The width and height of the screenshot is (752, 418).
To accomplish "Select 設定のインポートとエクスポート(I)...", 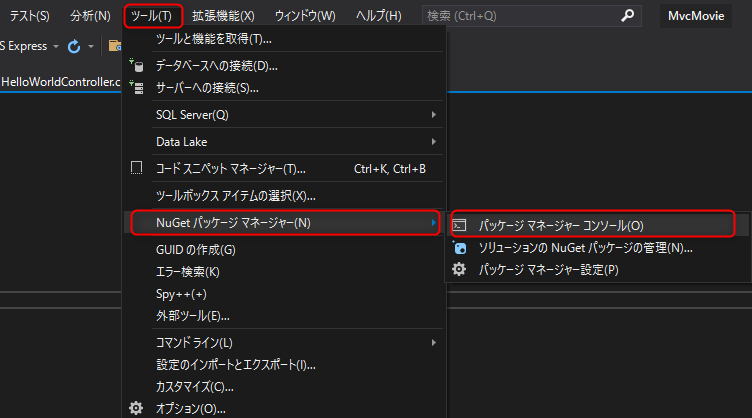I will tap(284, 365).
